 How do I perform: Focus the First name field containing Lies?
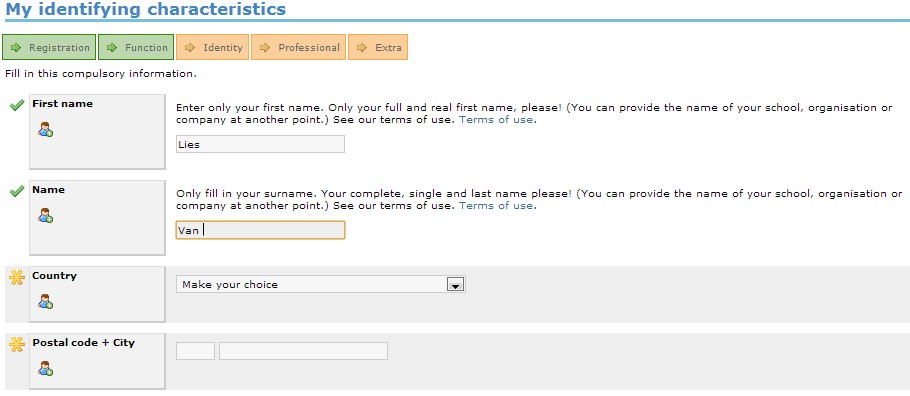point(260,145)
